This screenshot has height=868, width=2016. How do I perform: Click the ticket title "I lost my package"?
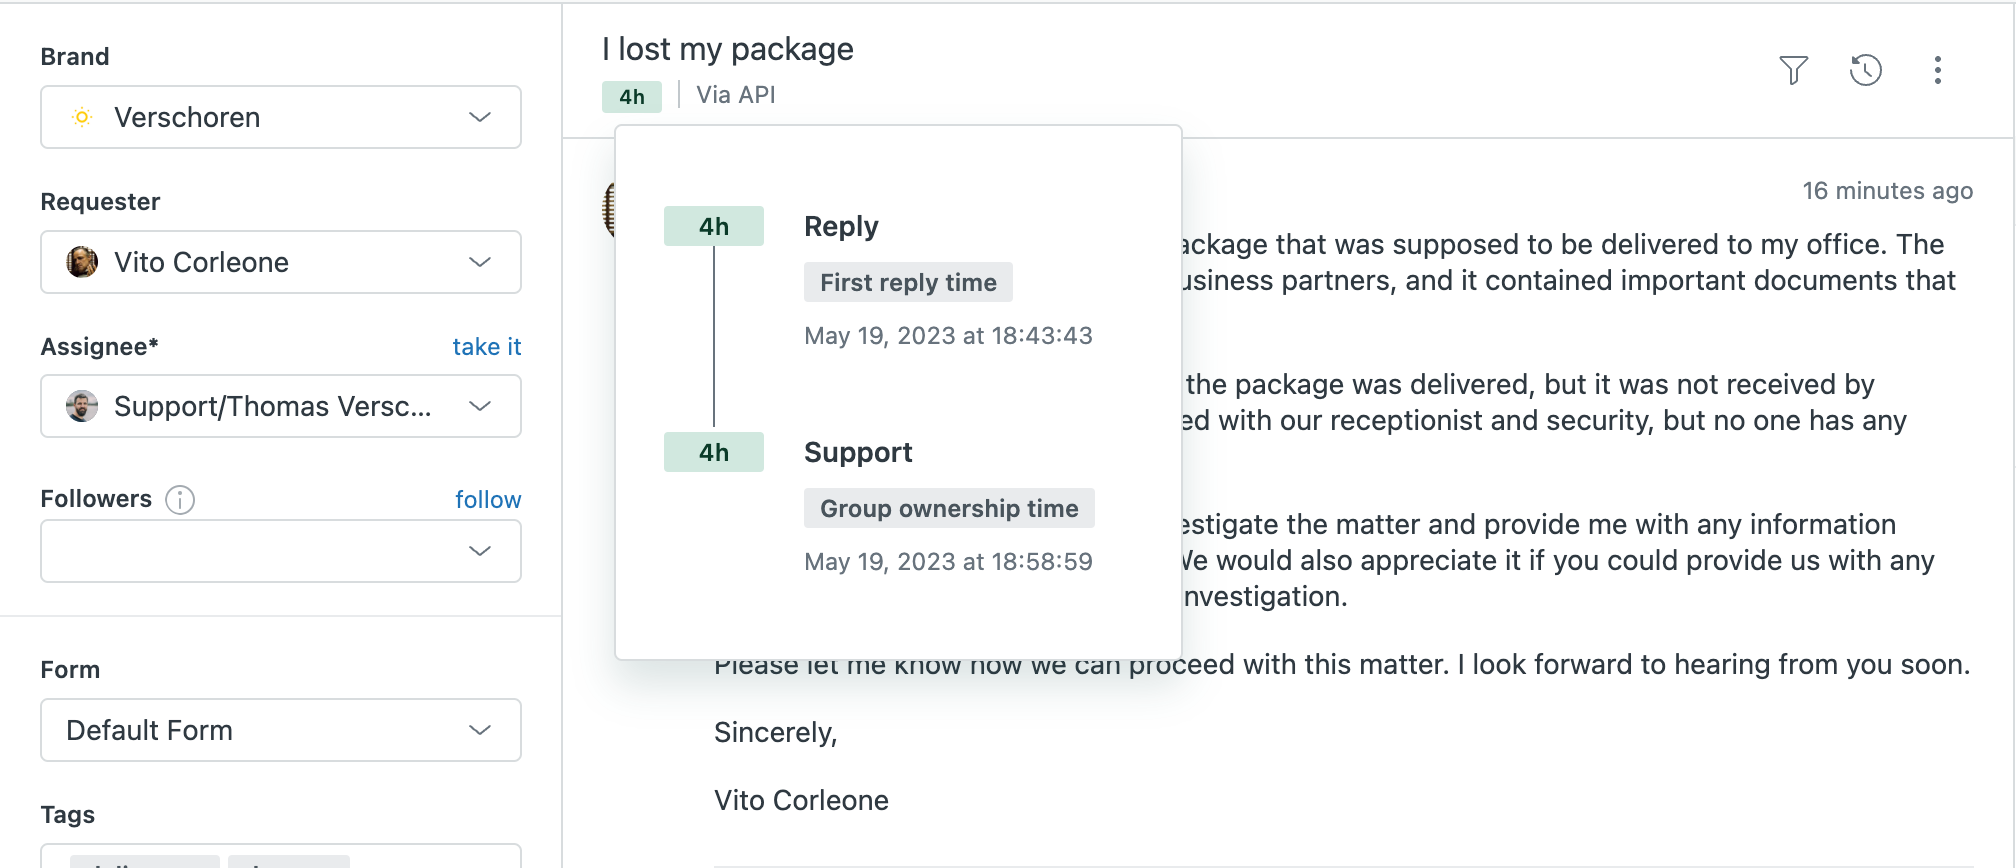click(727, 49)
